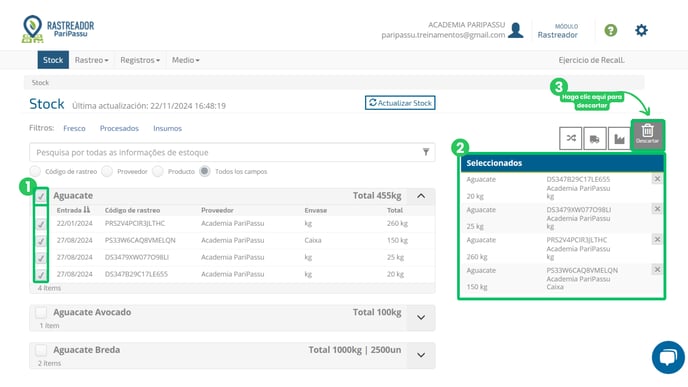Remove DS3479XW077O98LI from Seleccionados
The width and height of the screenshot is (688, 387).
point(657,209)
